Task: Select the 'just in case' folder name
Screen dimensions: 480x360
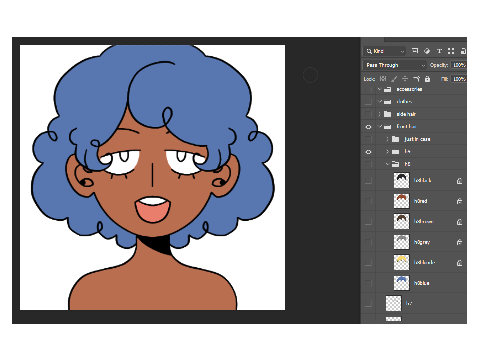Action: 417,139
